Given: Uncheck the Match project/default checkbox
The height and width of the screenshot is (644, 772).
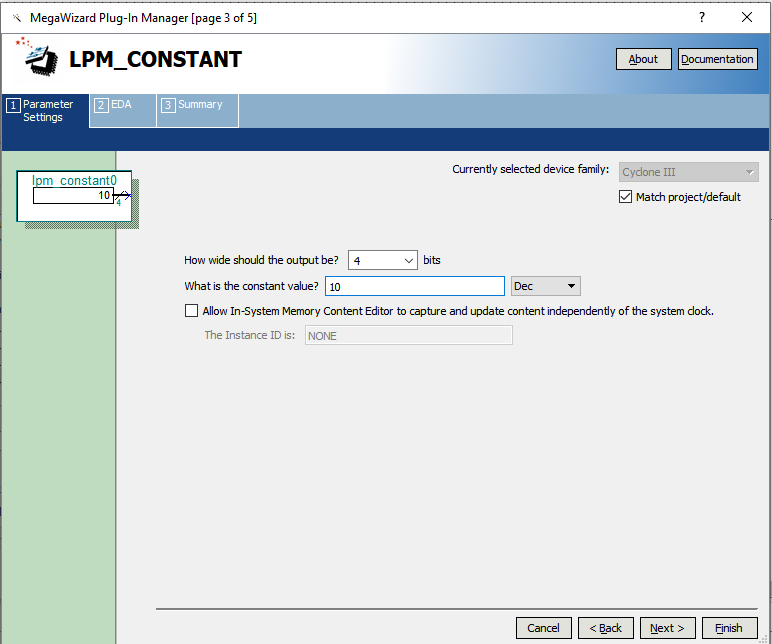Looking at the screenshot, I should click(626, 197).
